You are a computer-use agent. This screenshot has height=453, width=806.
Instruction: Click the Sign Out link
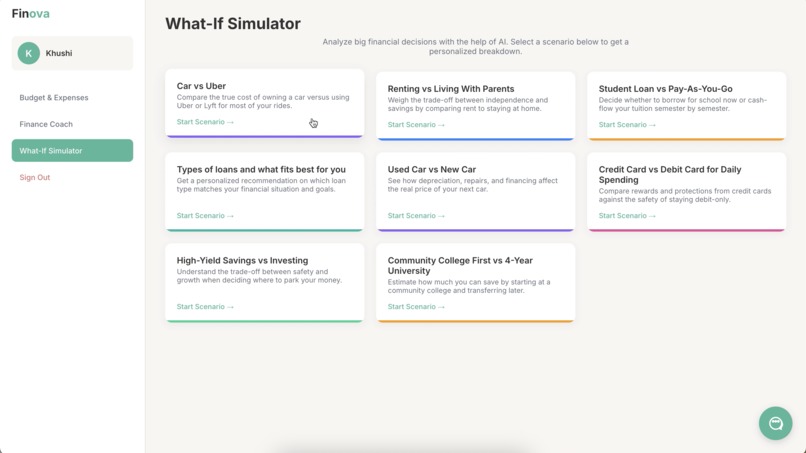point(35,177)
